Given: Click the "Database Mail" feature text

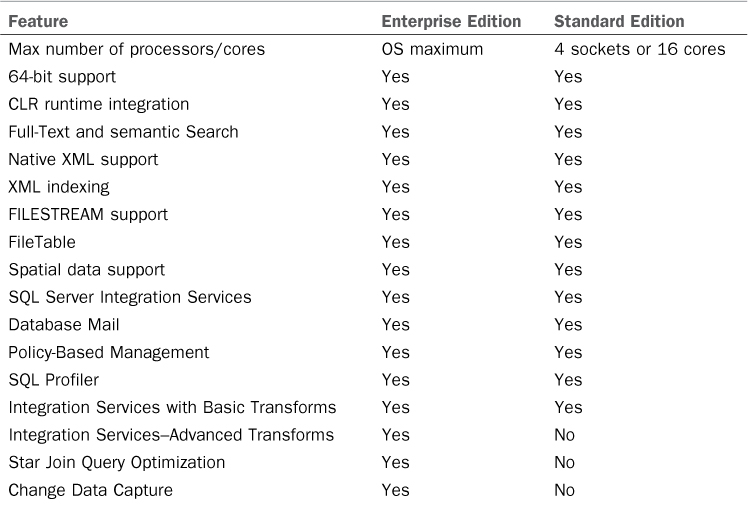Looking at the screenshot, I should pos(61,325).
